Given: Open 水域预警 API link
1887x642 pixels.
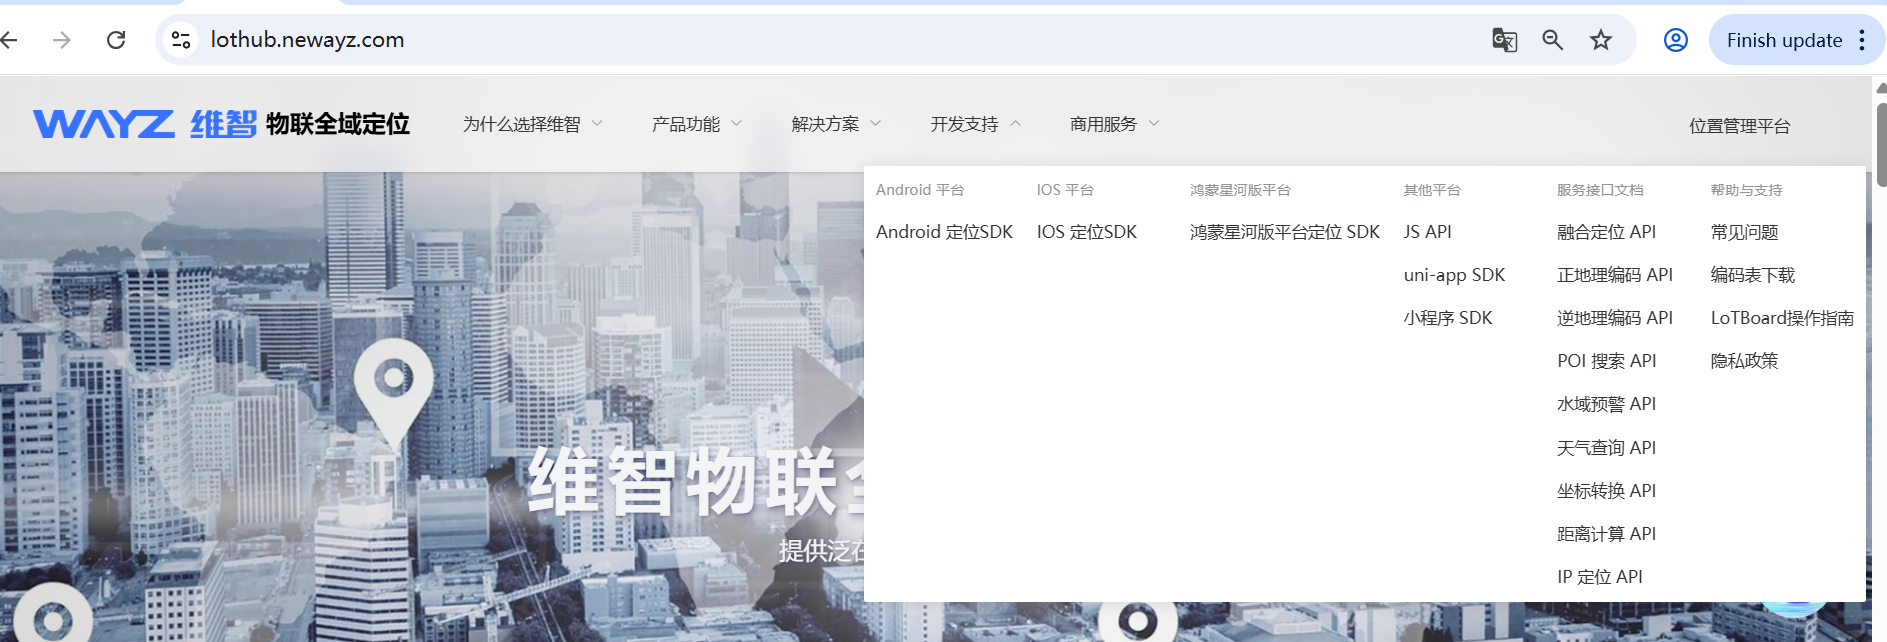Looking at the screenshot, I should pyautogui.click(x=1606, y=404).
